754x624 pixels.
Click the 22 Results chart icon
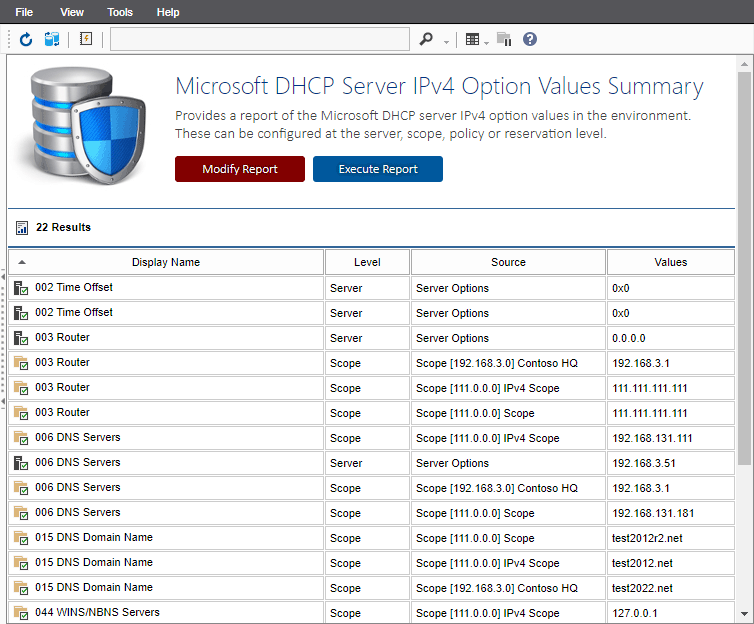click(22, 227)
